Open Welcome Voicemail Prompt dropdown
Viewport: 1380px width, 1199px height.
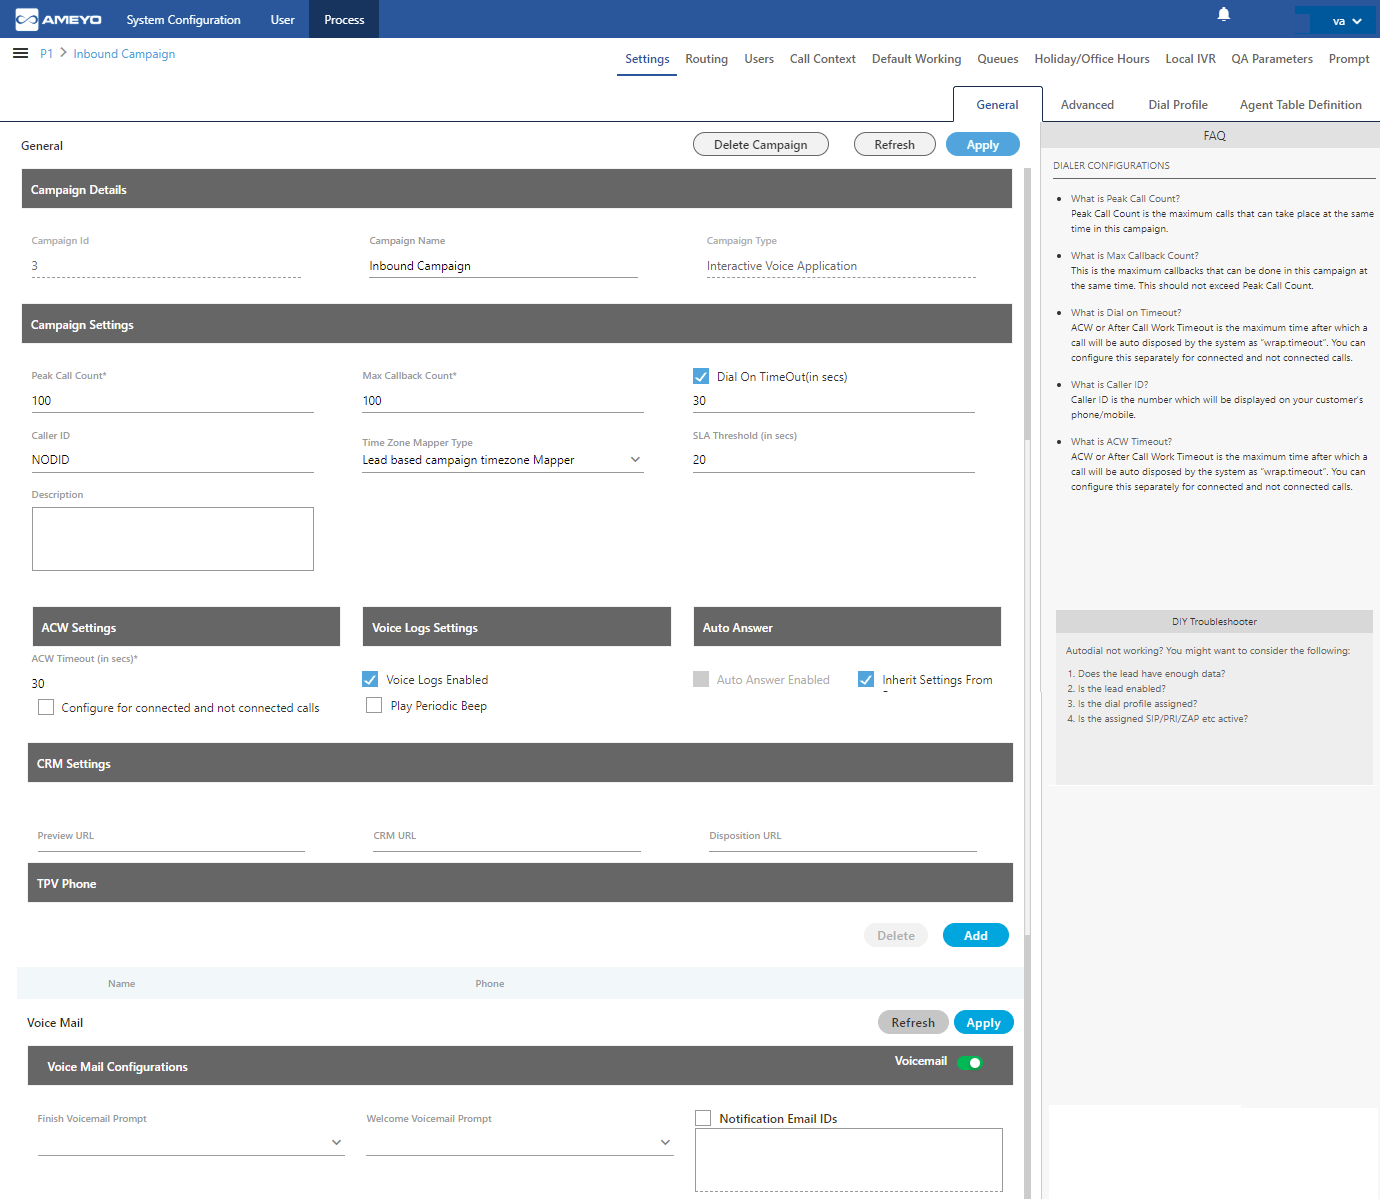point(520,1142)
